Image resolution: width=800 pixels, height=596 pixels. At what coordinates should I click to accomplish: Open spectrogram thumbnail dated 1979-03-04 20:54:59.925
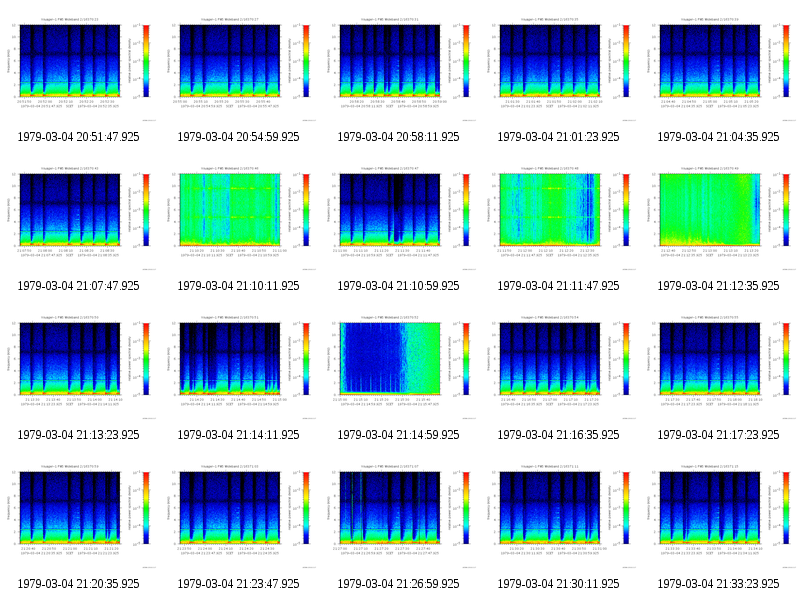238,68
